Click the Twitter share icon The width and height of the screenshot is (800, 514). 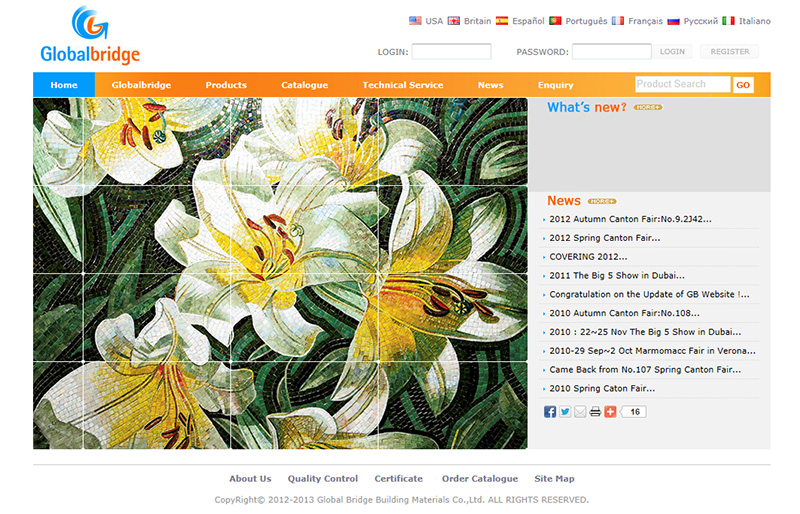pos(565,411)
